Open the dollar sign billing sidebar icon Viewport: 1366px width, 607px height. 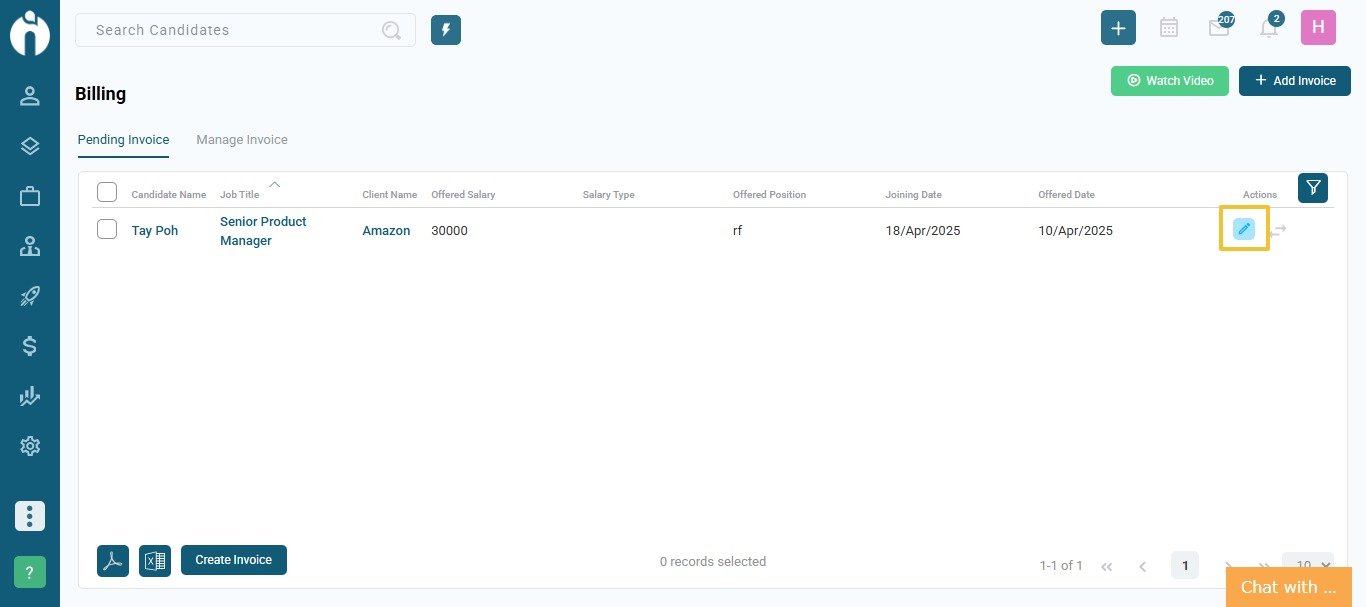[30, 346]
